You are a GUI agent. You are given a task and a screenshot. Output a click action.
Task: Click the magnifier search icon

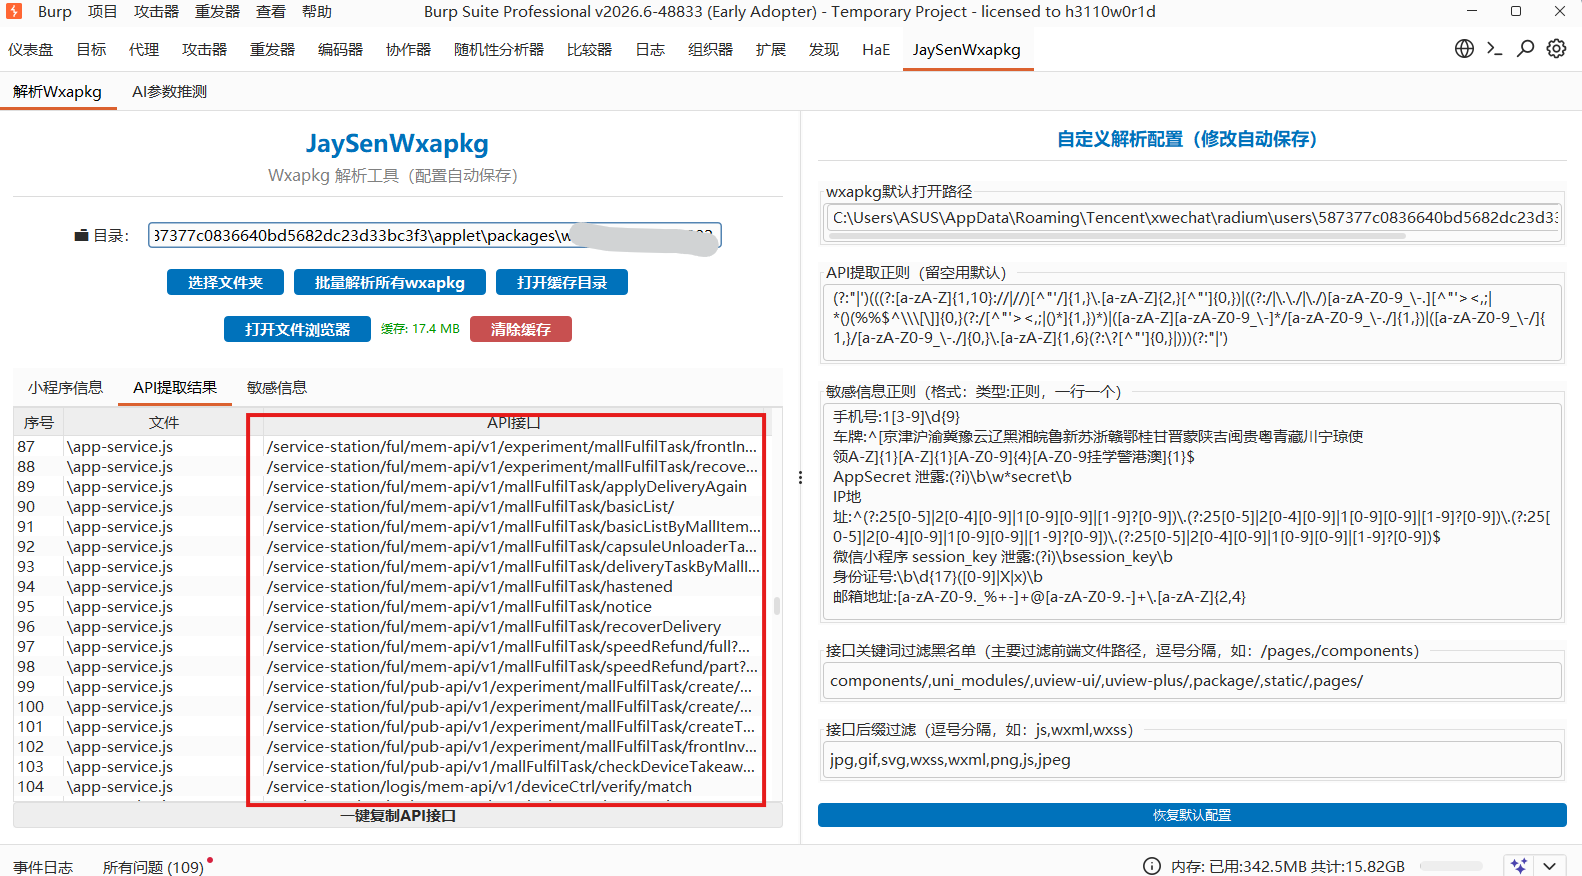coord(1526,49)
